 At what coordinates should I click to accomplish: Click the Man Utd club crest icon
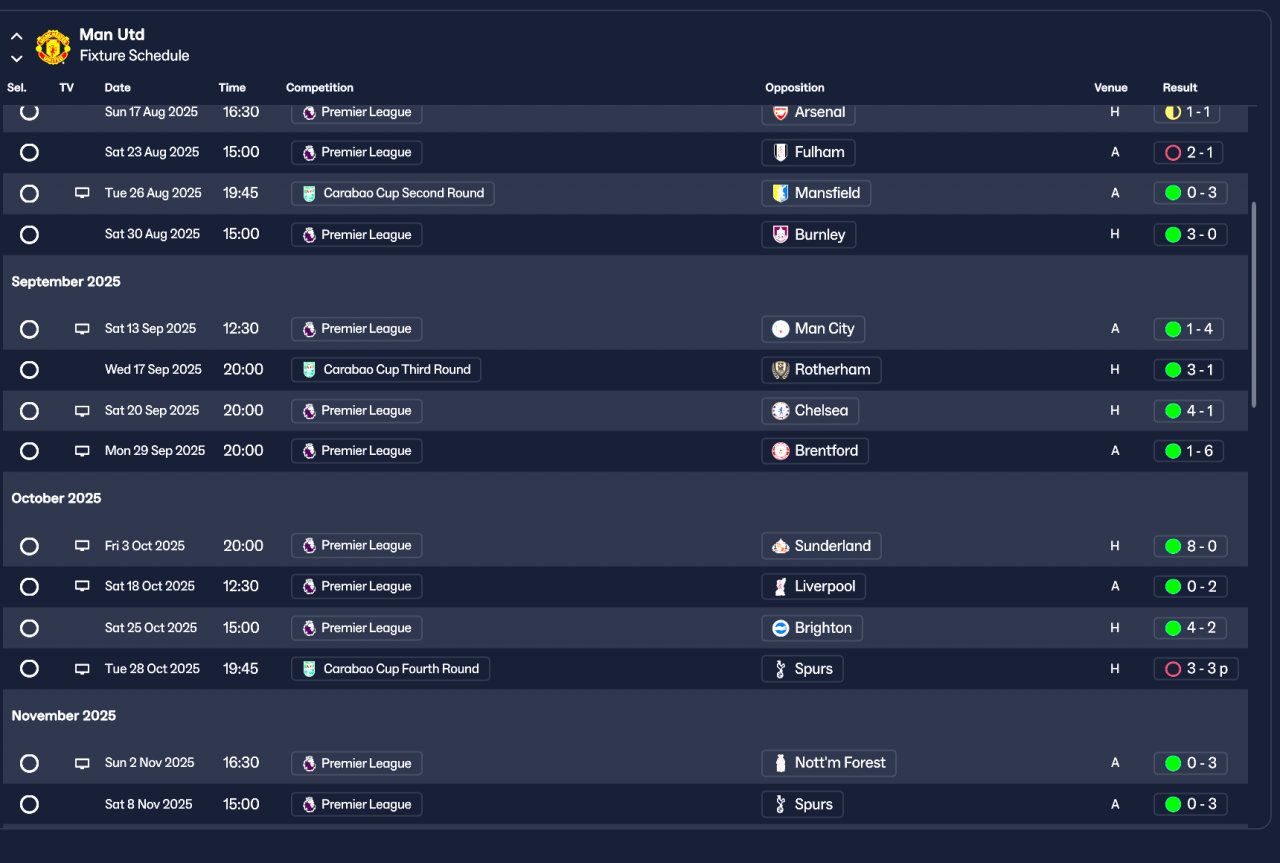52,46
